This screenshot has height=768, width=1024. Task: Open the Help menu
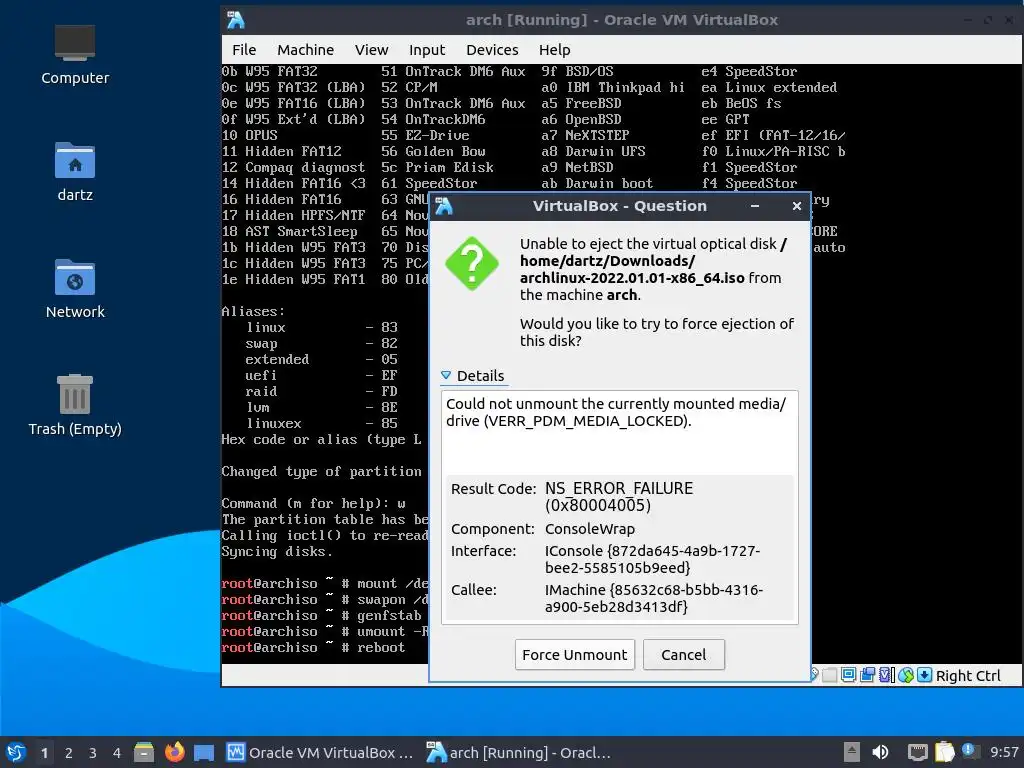[x=554, y=50]
